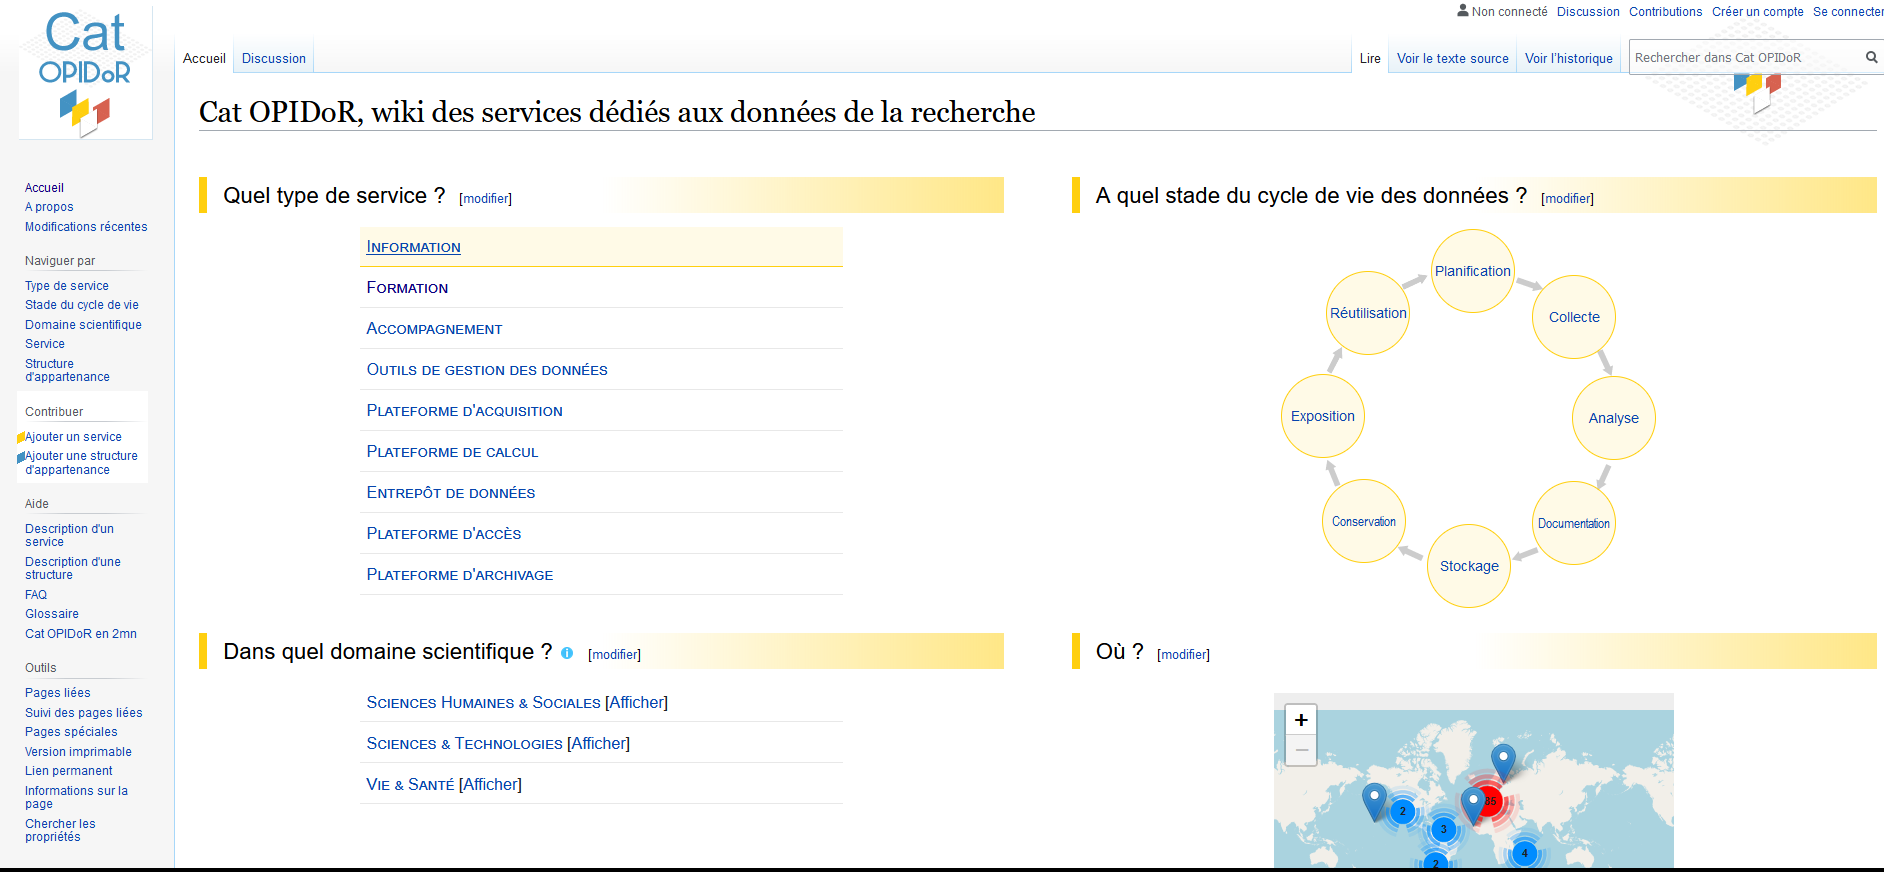The image size is (1884, 872).
Task: Click the red 85 cluster marker
Action: coord(1491,802)
